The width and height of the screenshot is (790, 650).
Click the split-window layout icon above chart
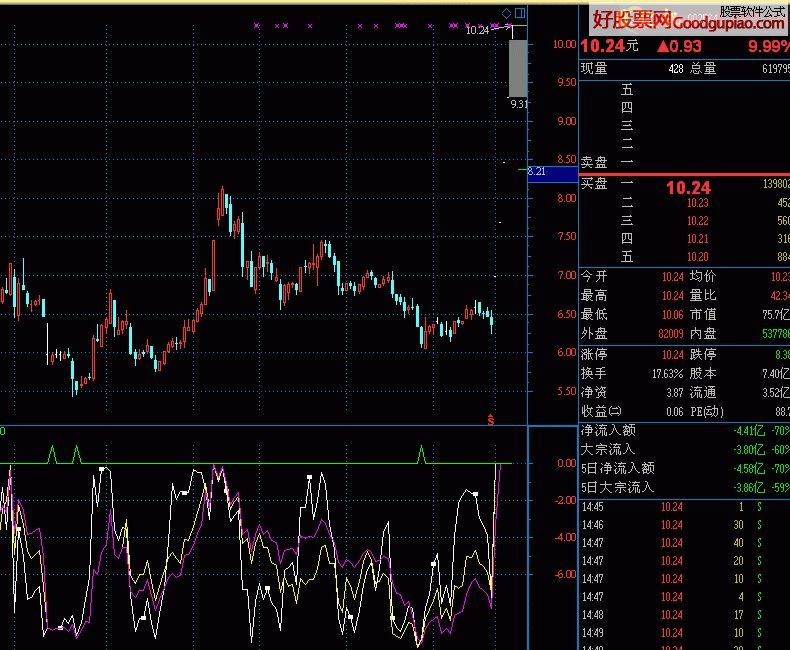(520, 13)
